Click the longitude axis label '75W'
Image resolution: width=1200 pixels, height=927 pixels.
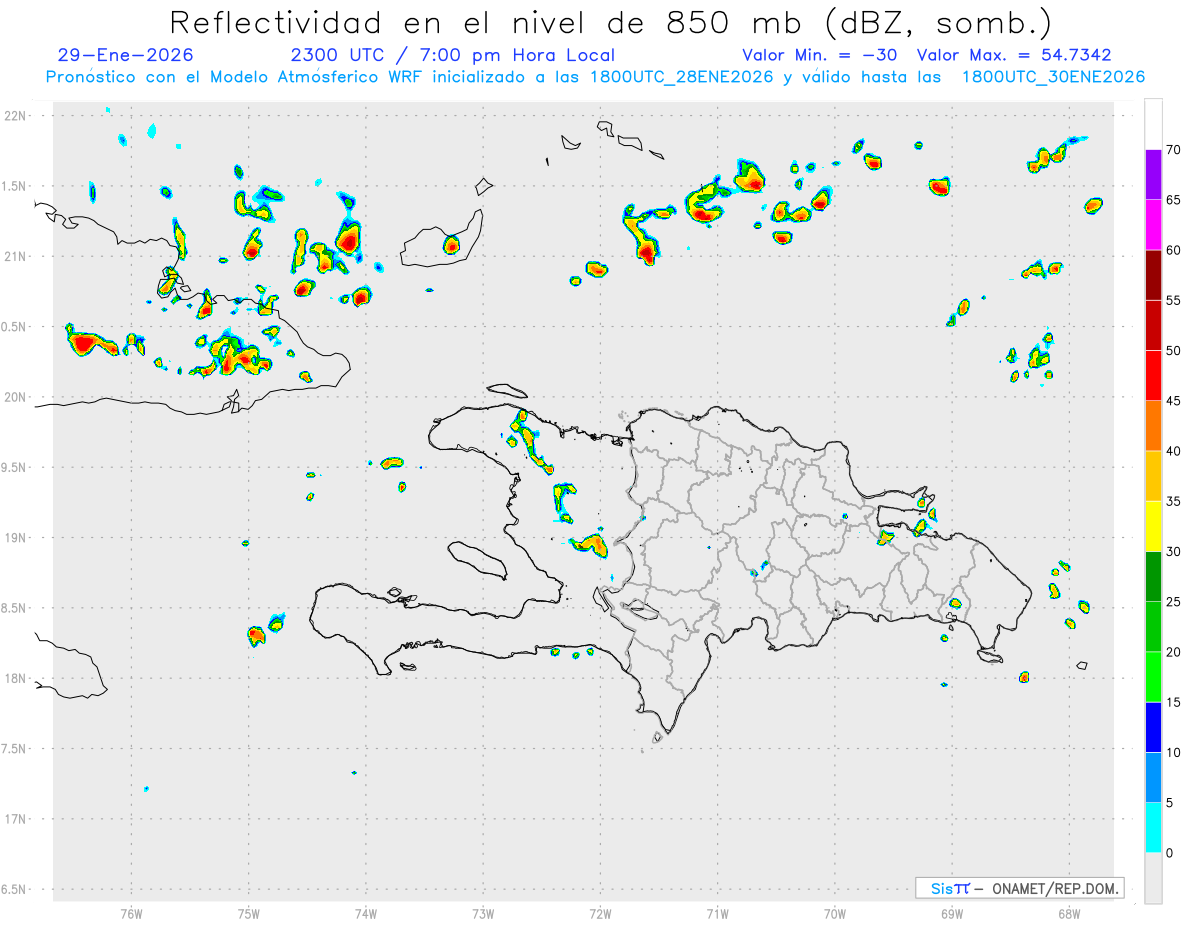(x=249, y=913)
